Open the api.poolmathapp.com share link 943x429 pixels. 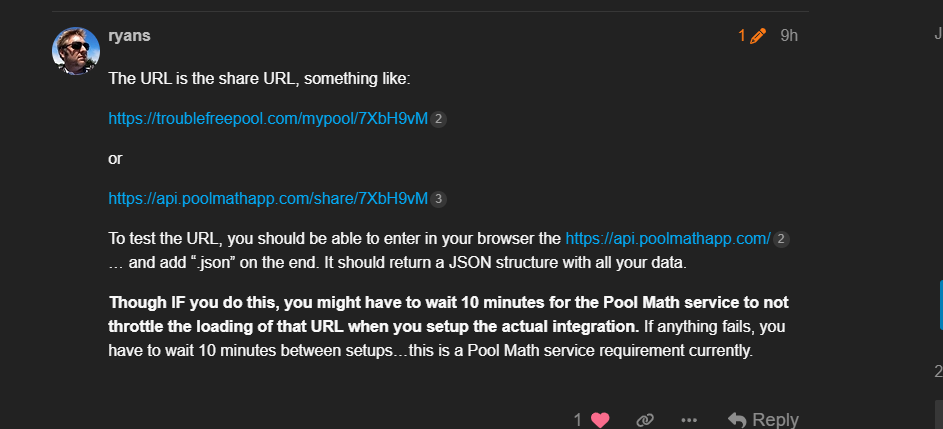pos(268,199)
